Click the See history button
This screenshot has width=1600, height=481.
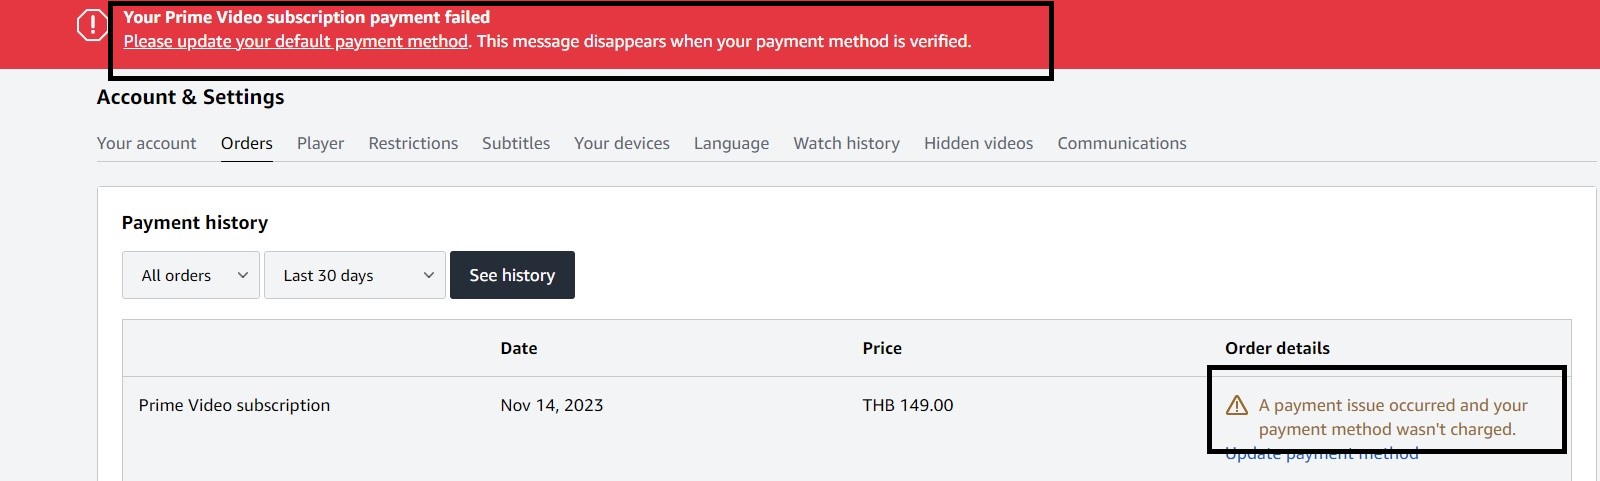coord(512,275)
